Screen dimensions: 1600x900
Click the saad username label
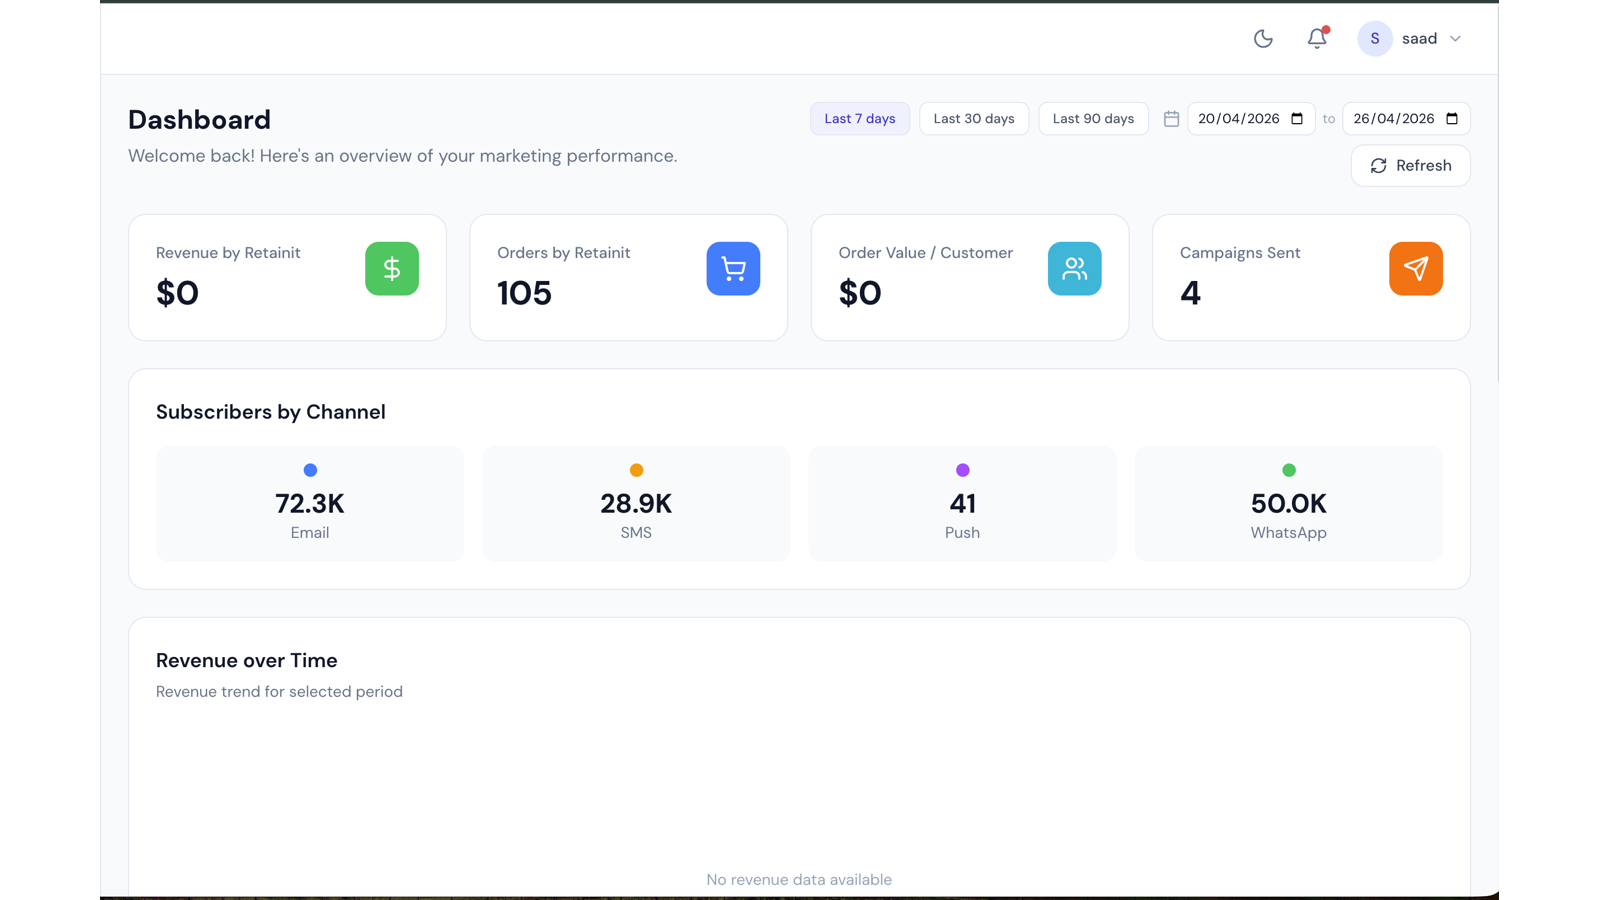pyautogui.click(x=1419, y=38)
